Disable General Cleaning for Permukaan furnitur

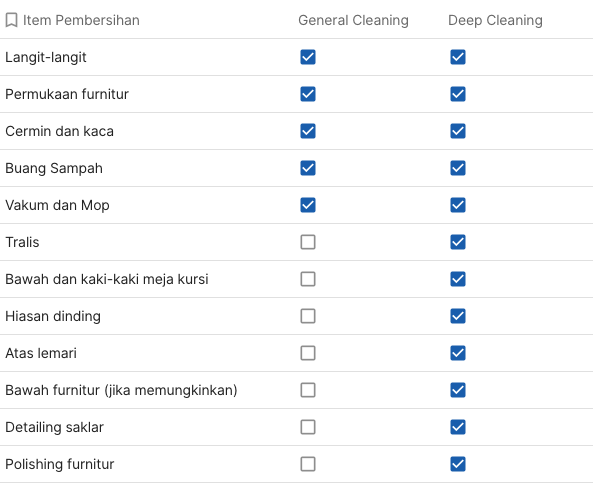(x=308, y=94)
